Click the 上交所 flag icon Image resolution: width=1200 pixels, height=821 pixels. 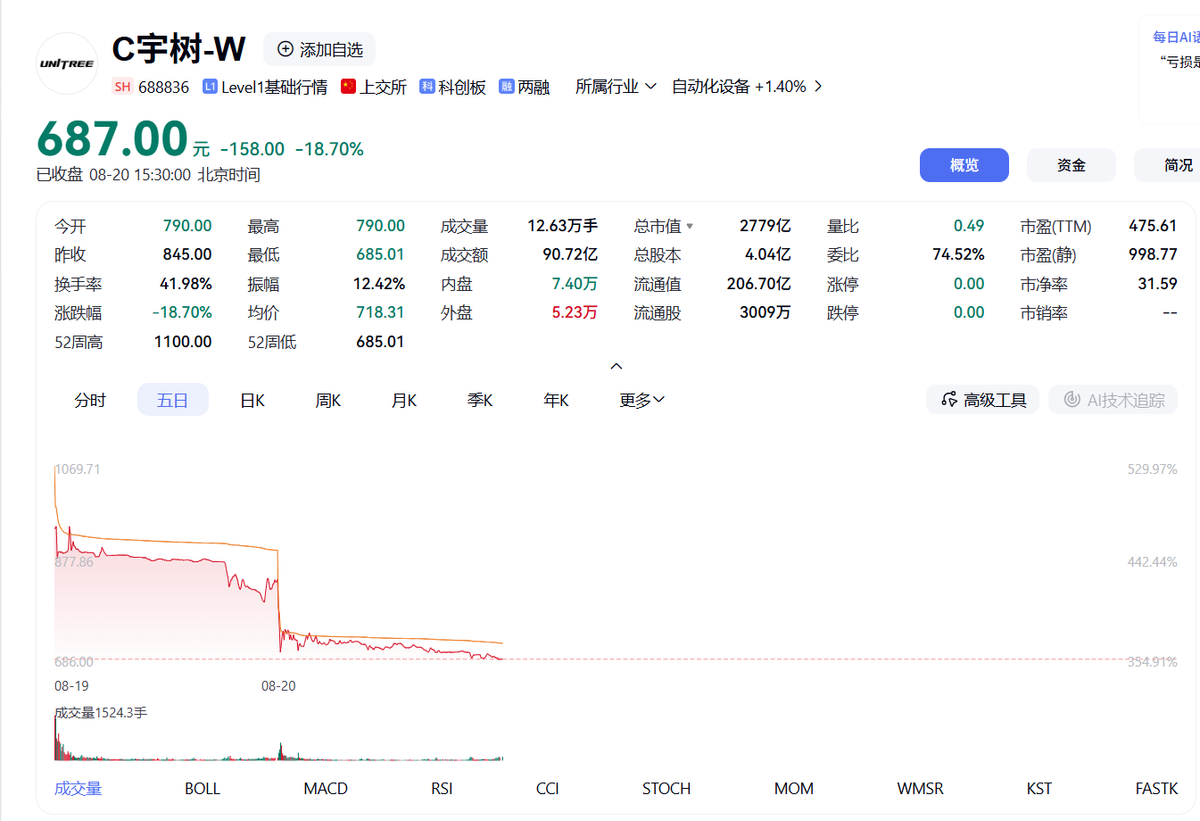(349, 87)
